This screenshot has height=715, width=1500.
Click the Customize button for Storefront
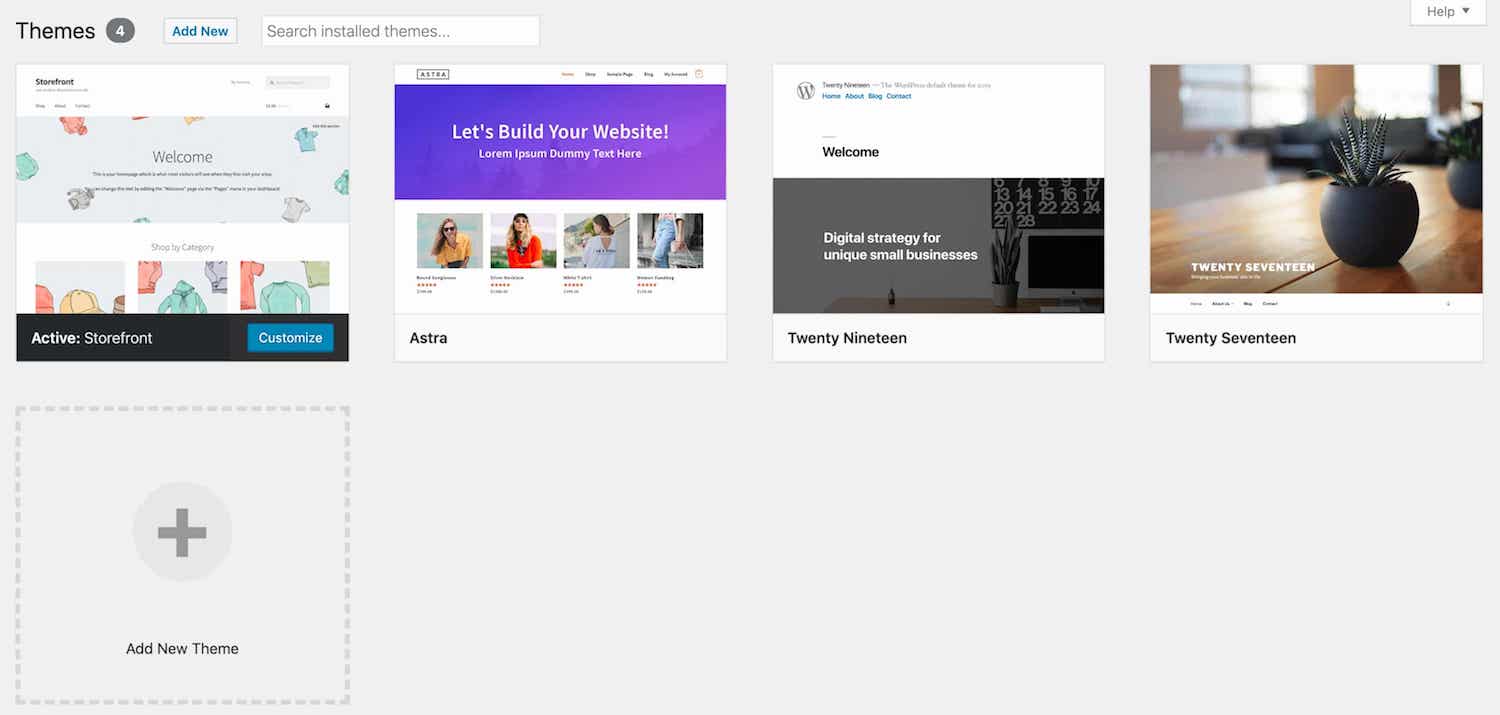[x=290, y=338]
